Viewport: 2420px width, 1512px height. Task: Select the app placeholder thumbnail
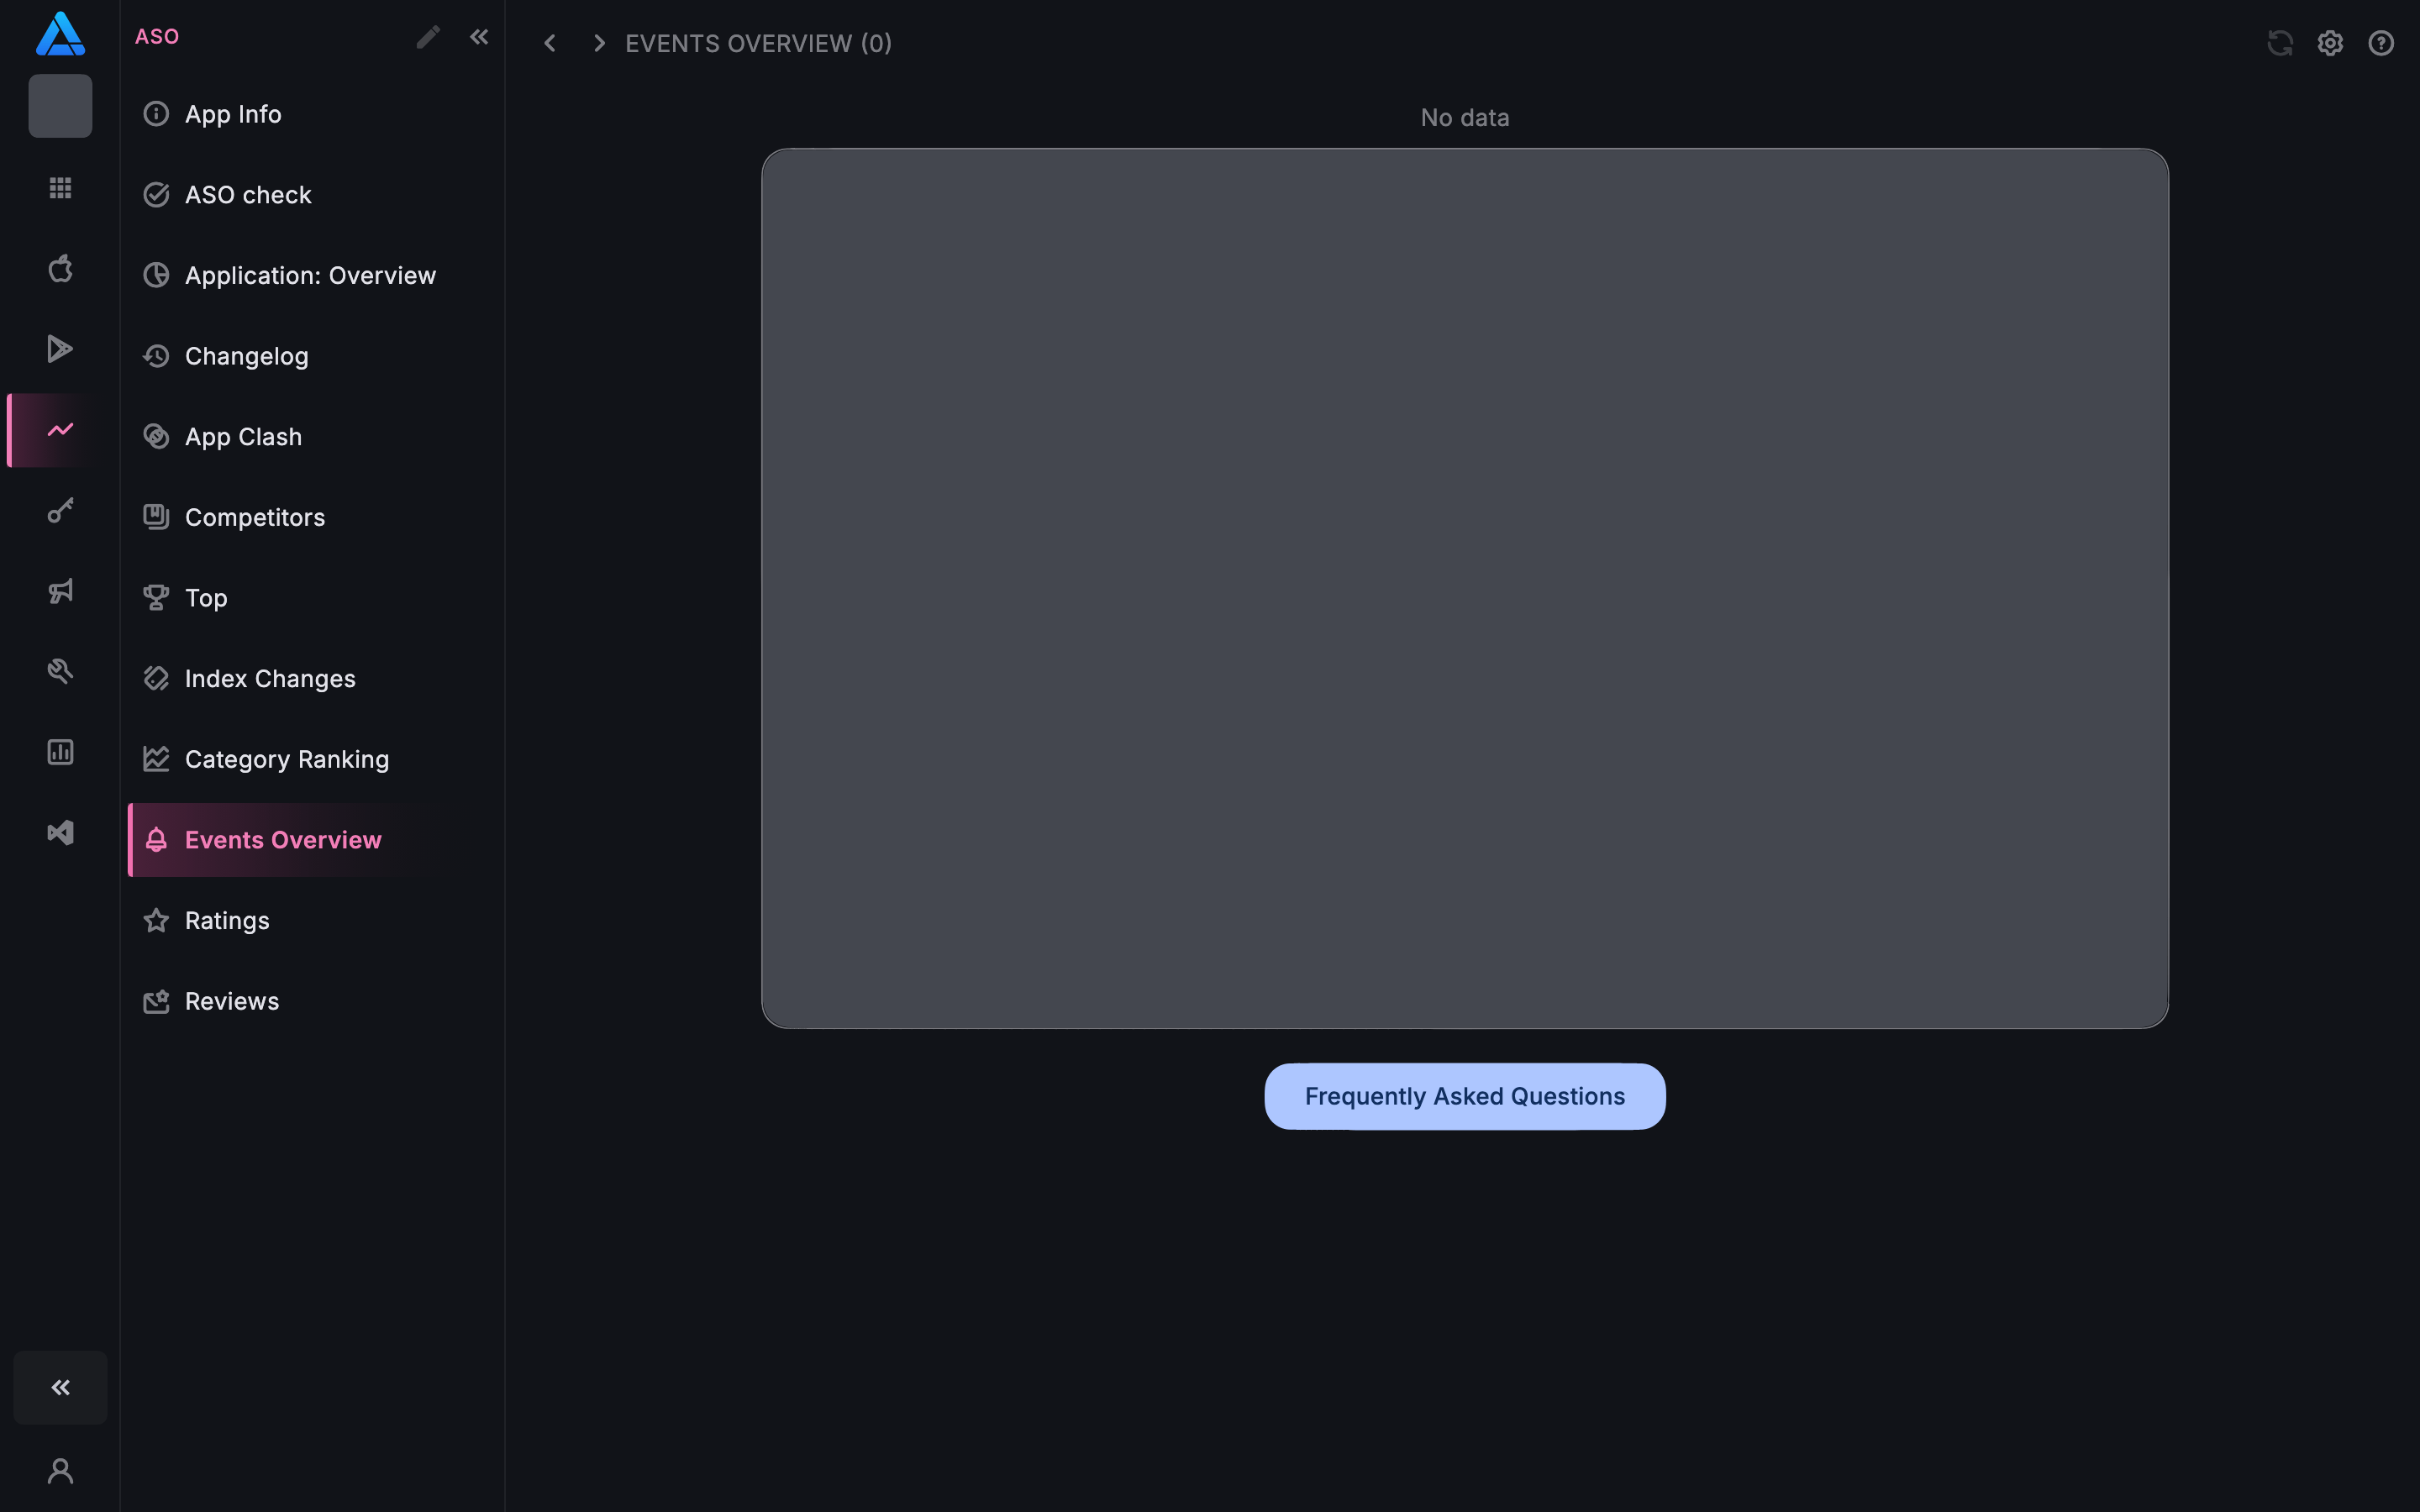(60, 106)
